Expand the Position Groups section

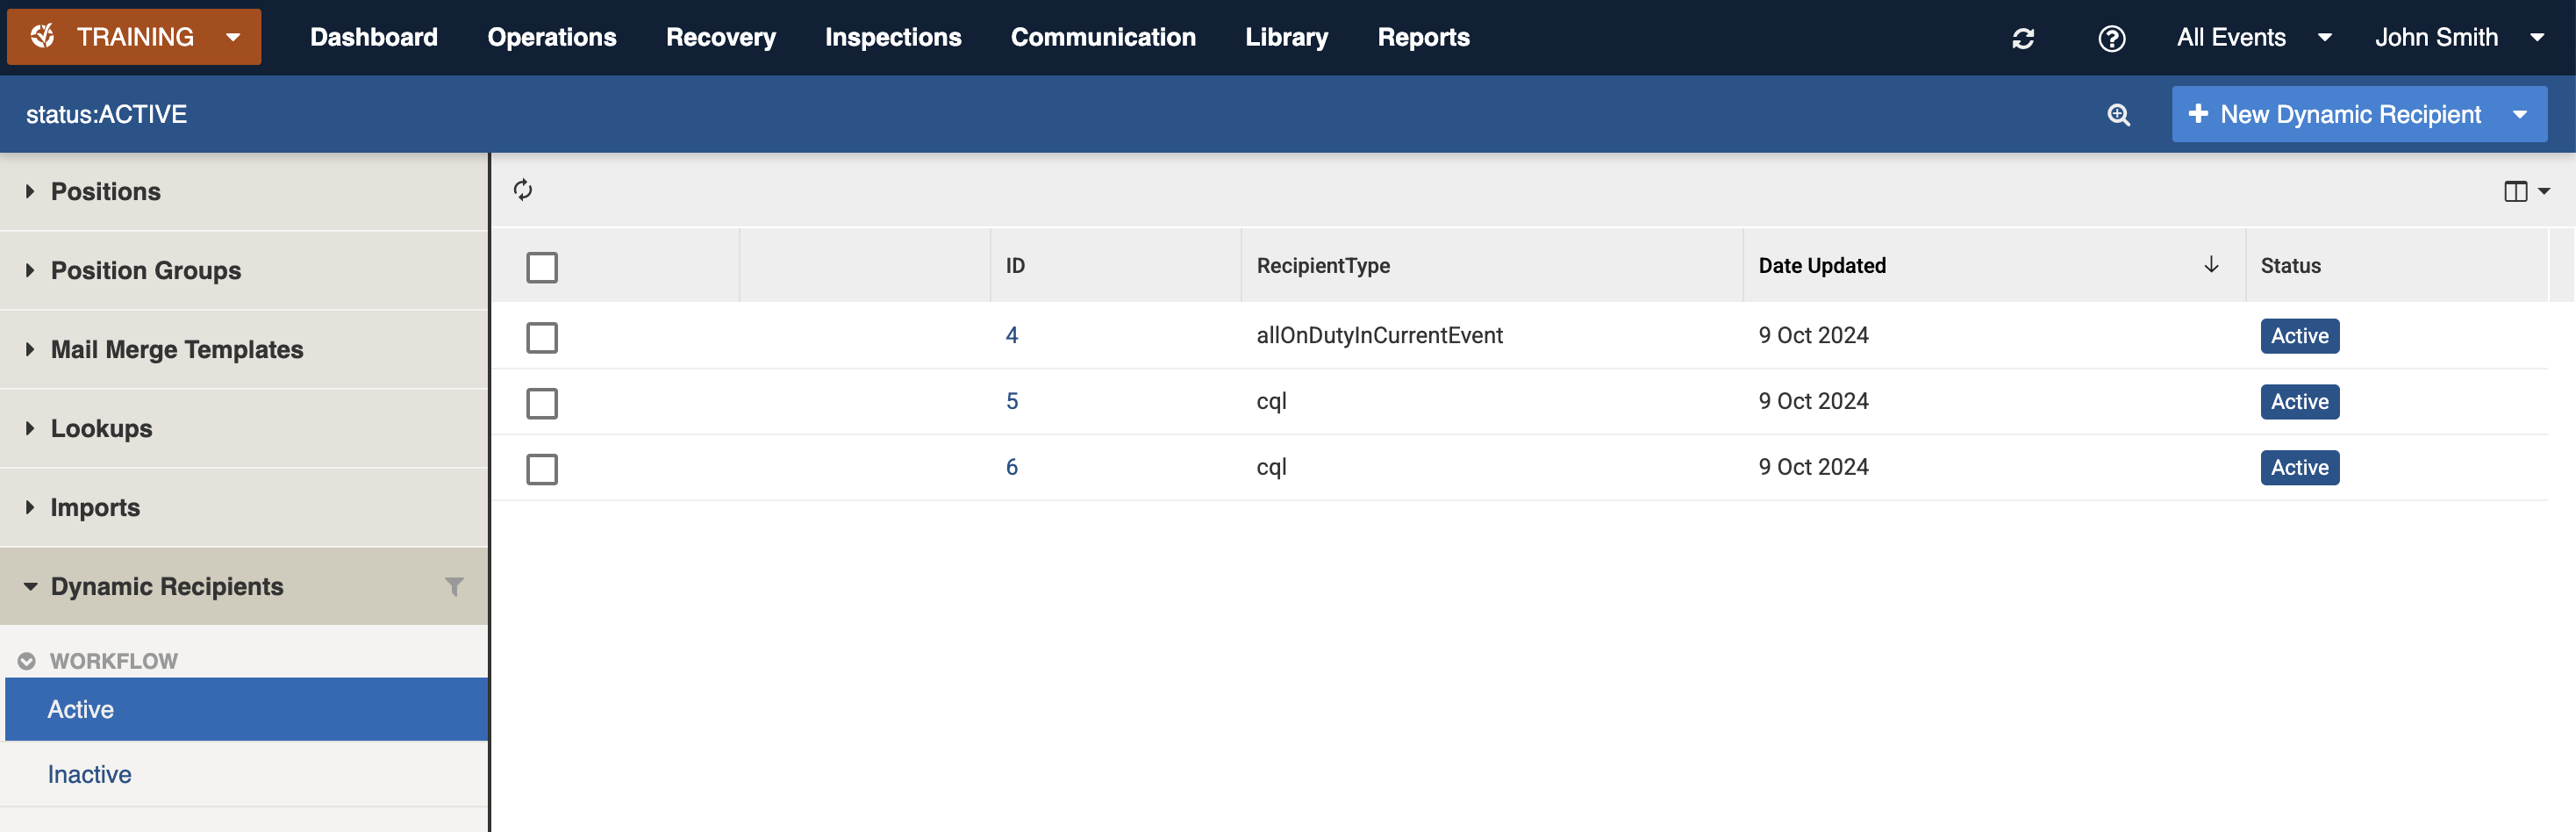point(145,271)
